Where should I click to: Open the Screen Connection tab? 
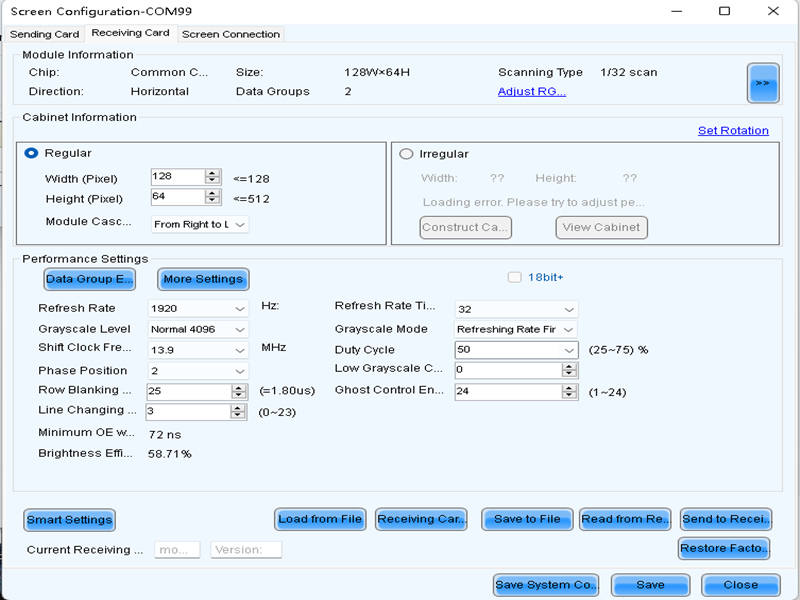tap(230, 34)
